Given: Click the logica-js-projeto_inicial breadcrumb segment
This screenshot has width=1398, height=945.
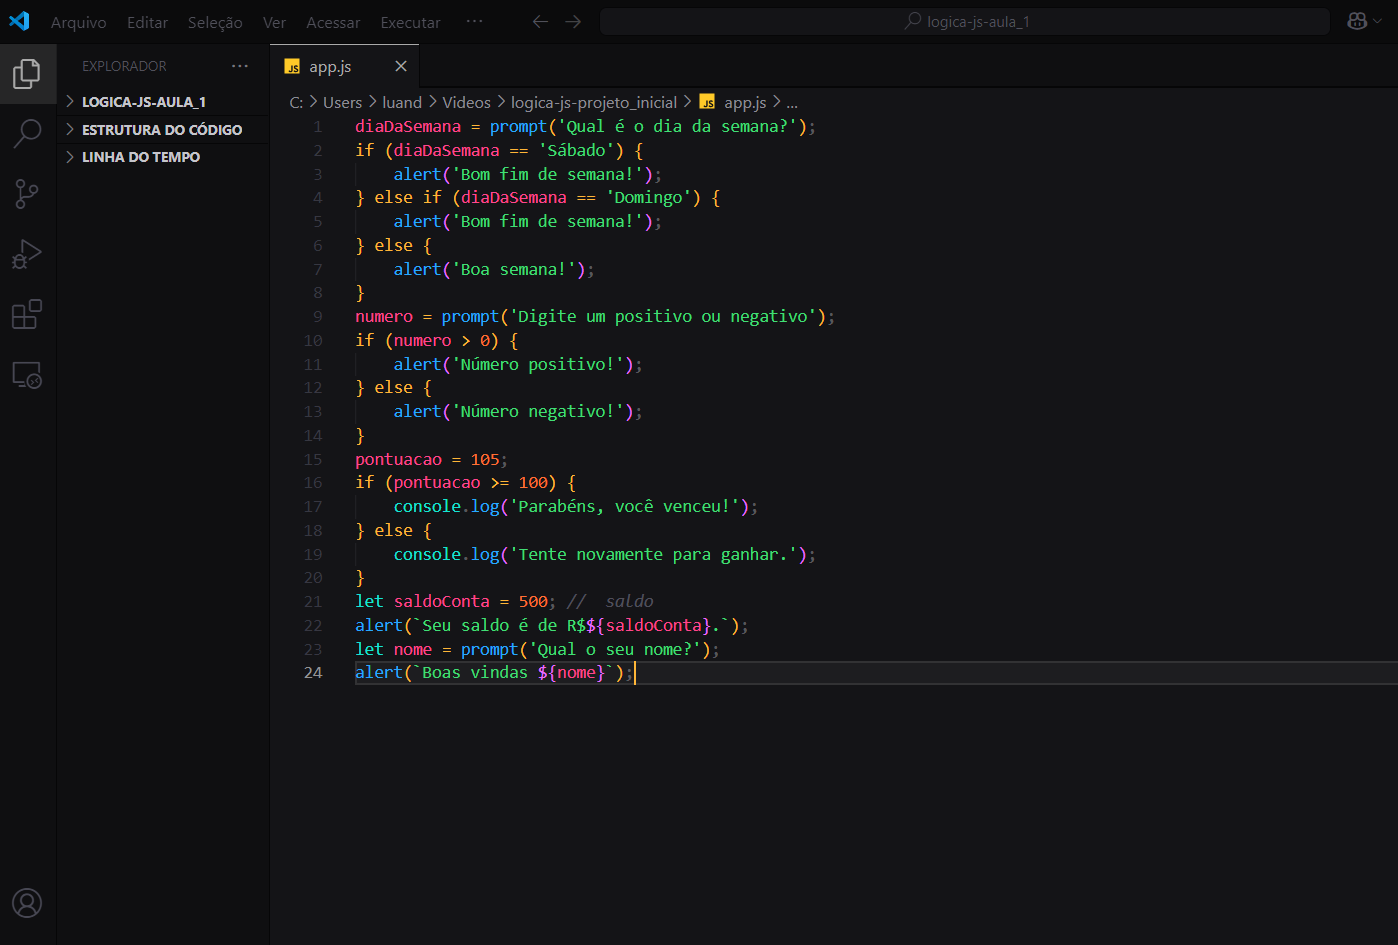Looking at the screenshot, I should tap(594, 102).
